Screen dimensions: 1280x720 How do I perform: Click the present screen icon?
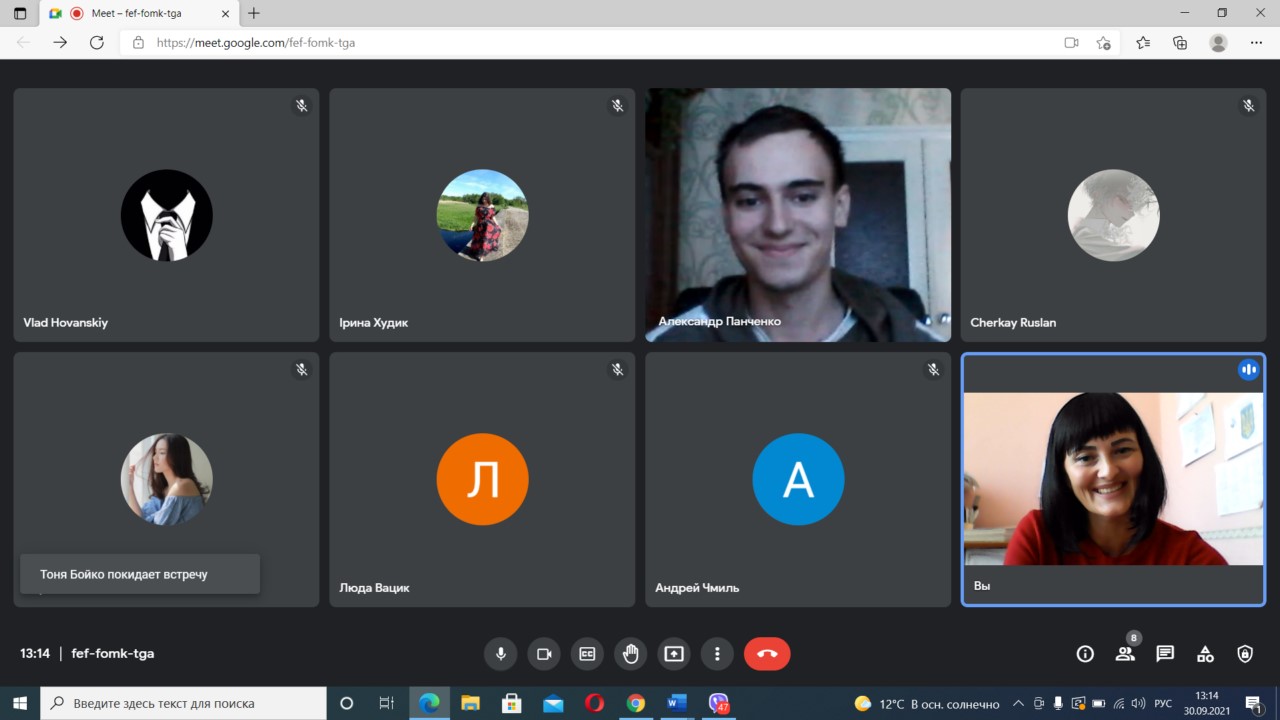click(x=674, y=654)
